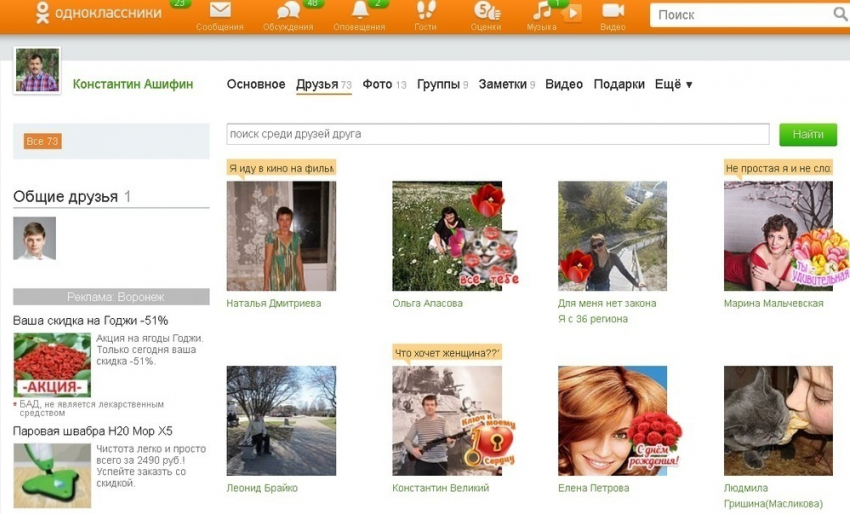Switch to Видео profile tab
The width and height of the screenshot is (850, 514).
pos(564,84)
